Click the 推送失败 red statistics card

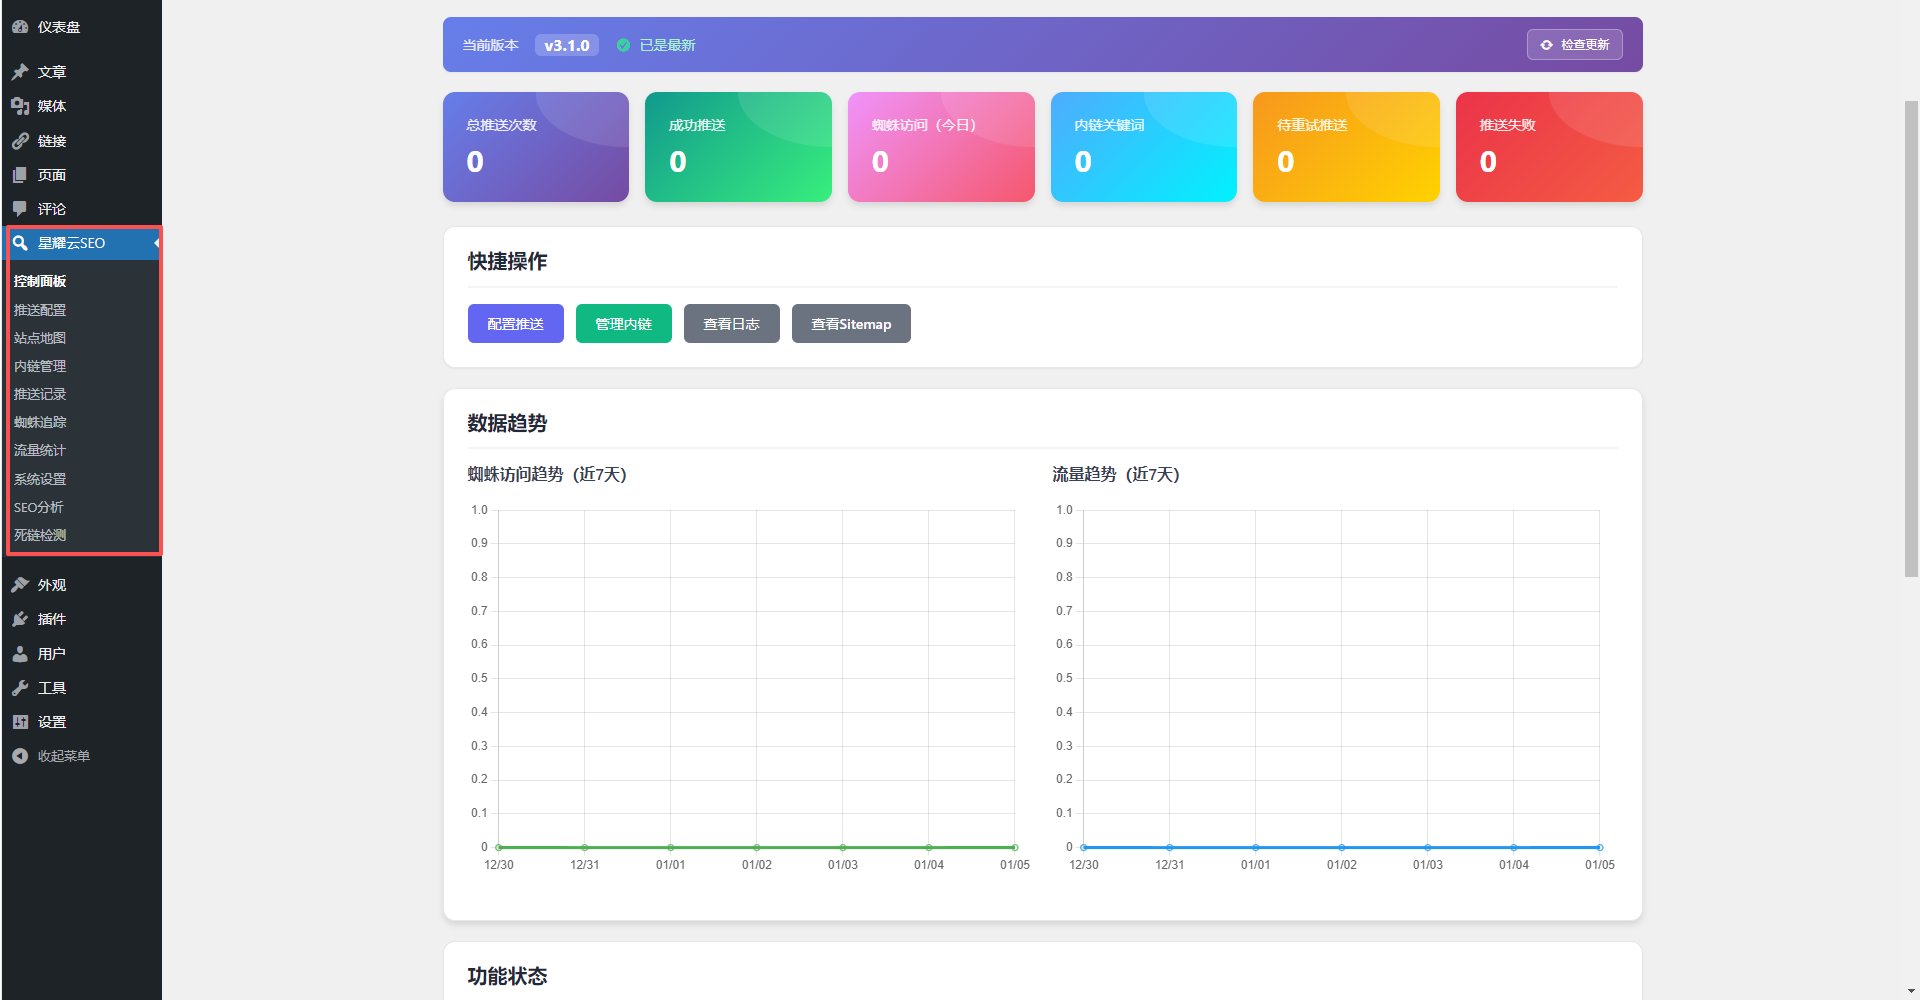pyautogui.click(x=1548, y=147)
